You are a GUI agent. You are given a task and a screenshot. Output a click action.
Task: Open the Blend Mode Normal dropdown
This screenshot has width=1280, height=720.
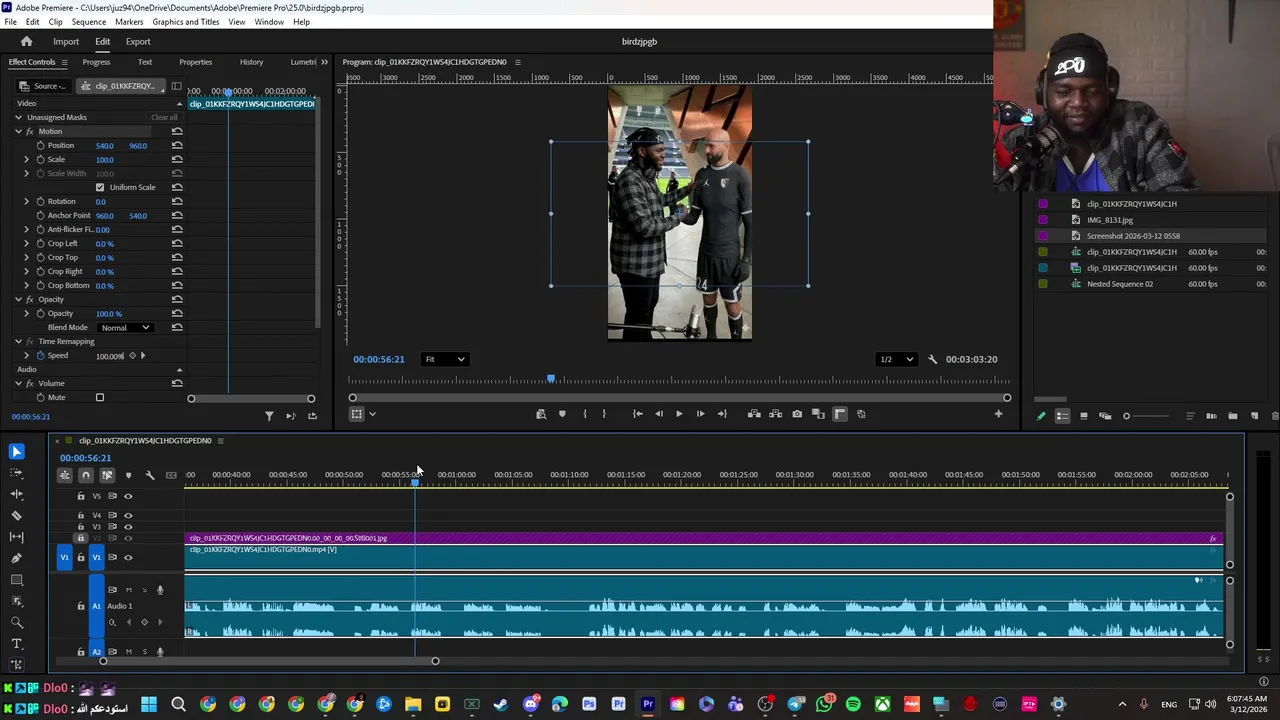[x=125, y=328]
